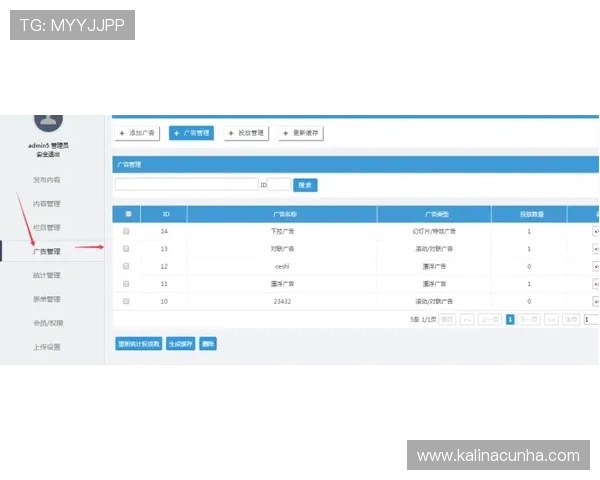Open 内容管理 in the sidebar

click(46, 204)
